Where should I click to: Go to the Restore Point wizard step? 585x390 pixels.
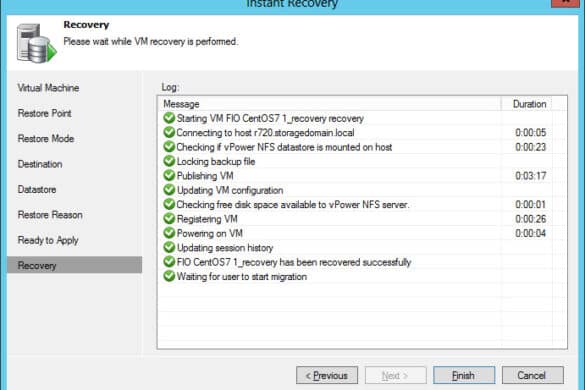tap(45, 113)
